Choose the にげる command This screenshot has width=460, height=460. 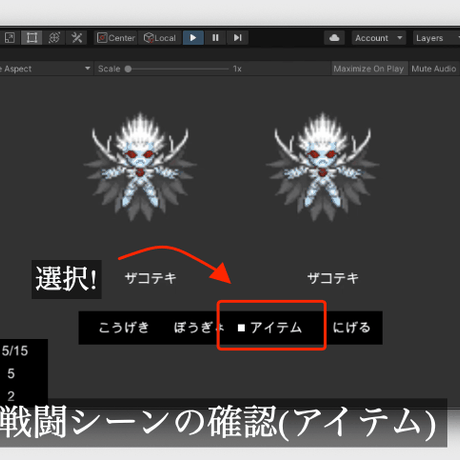[352, 327]
